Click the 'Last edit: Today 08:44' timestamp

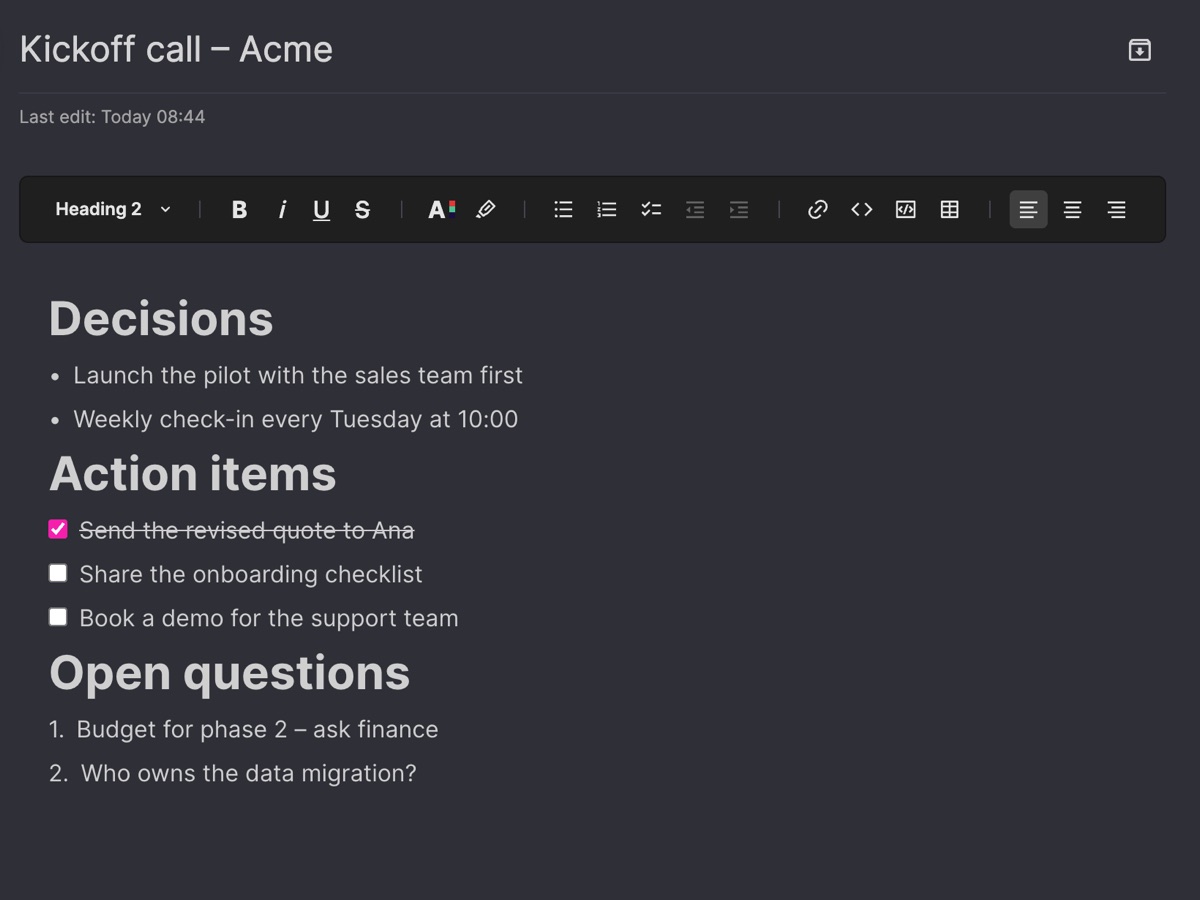pyautogui.click(x=112, y=117)
